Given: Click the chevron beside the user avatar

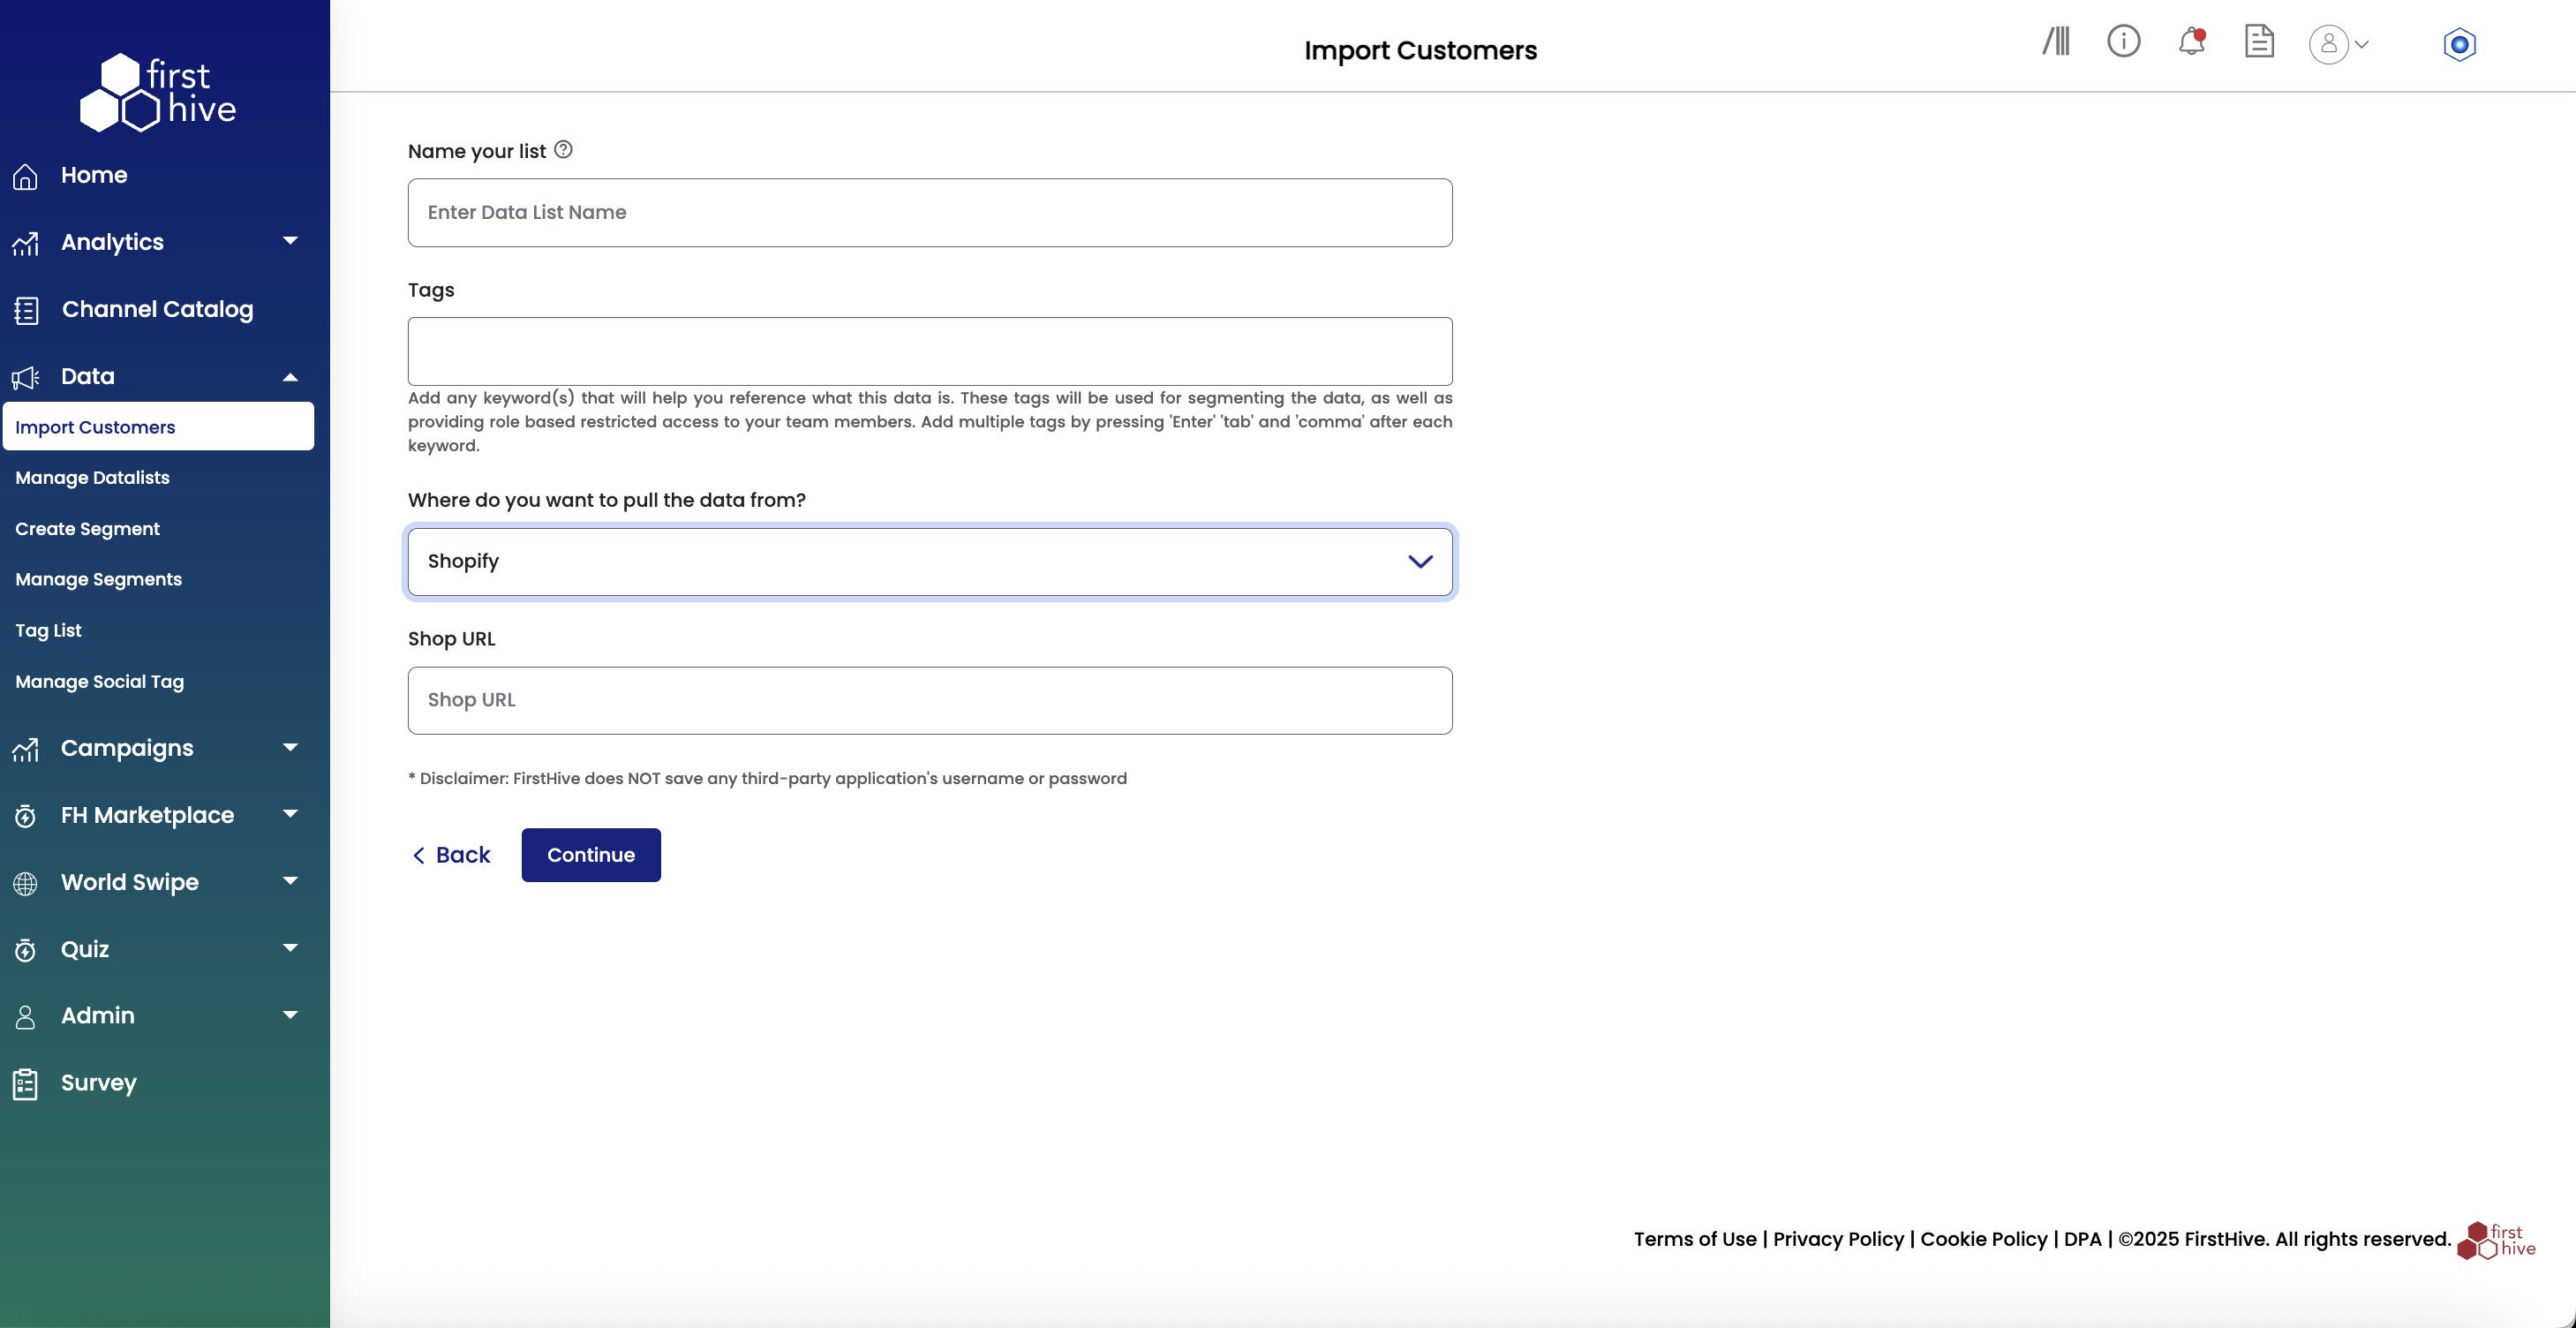Looking at the screenshot, I should [2362, 44].
